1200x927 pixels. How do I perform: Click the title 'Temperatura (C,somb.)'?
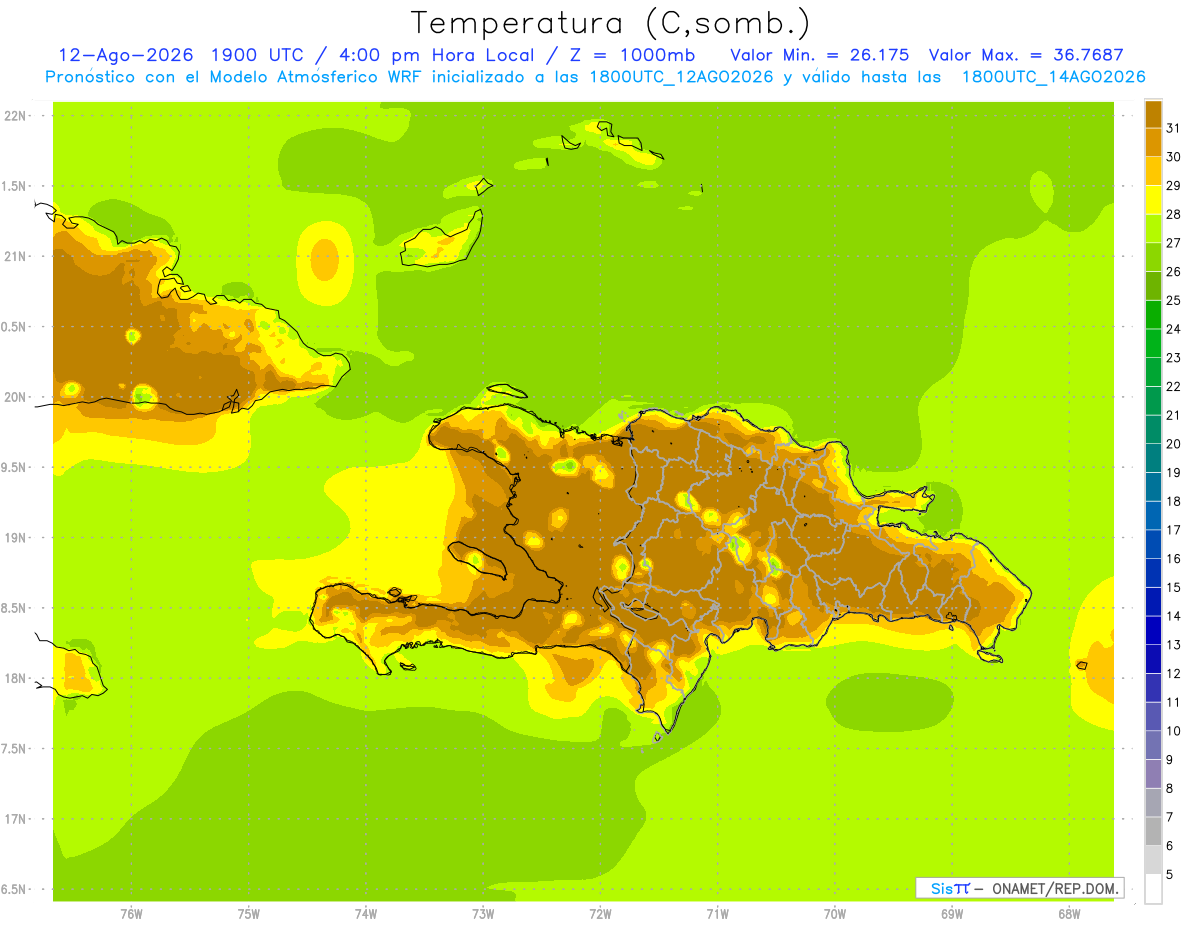pos(611,23)
